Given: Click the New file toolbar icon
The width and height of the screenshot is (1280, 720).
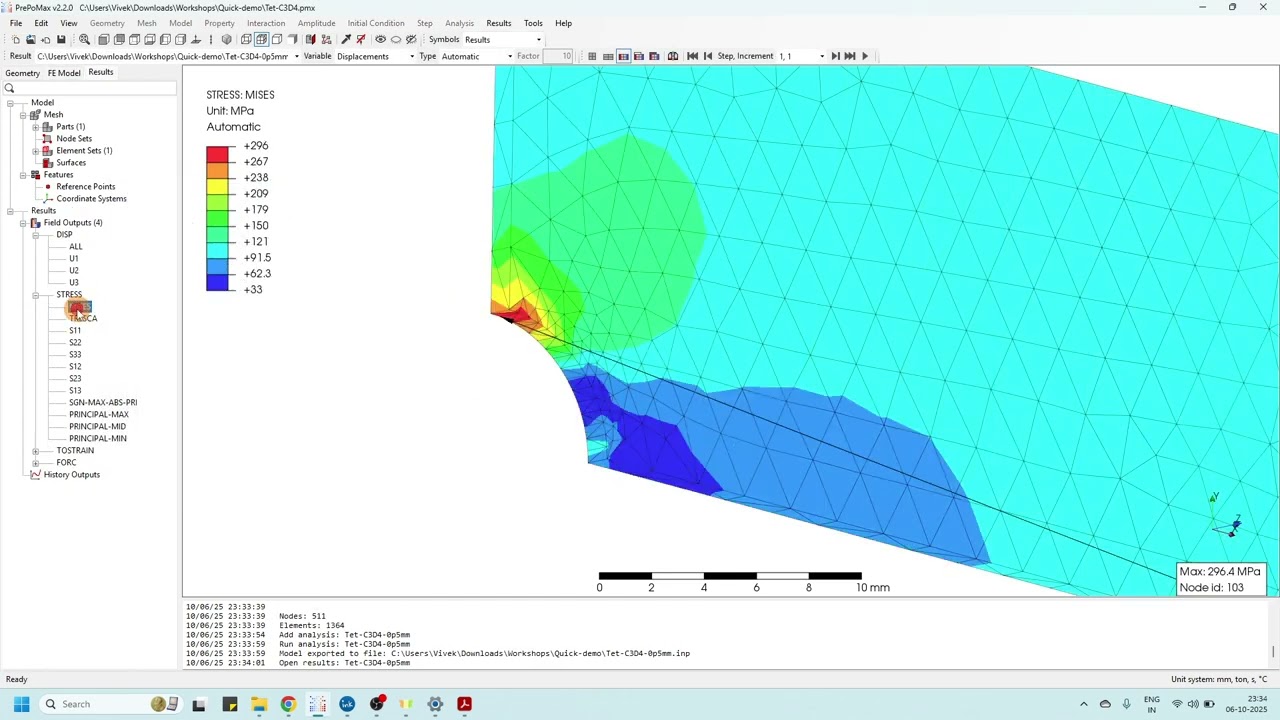Looking at the screenshot, I should point(15,40).
